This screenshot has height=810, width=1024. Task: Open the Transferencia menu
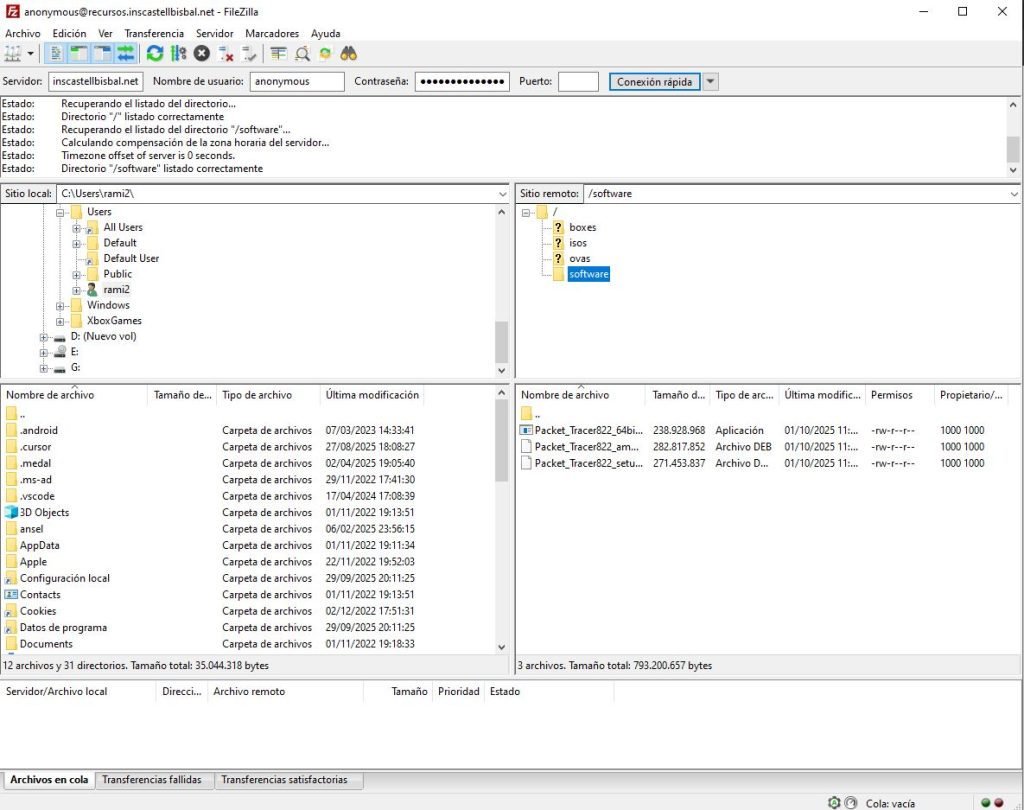pyautogui.click(x=154, y=33)
